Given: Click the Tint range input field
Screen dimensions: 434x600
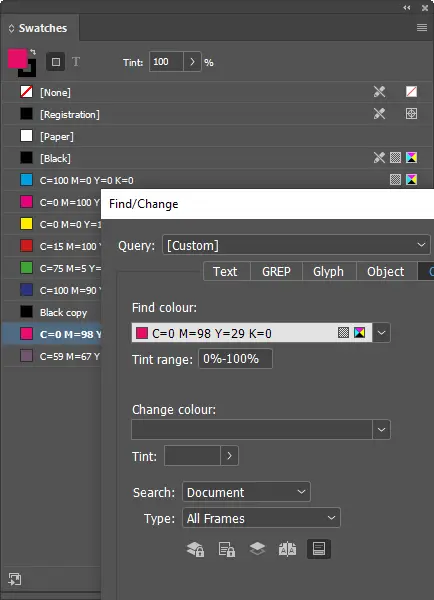Looking at the screenshot, I should point(235,359).
